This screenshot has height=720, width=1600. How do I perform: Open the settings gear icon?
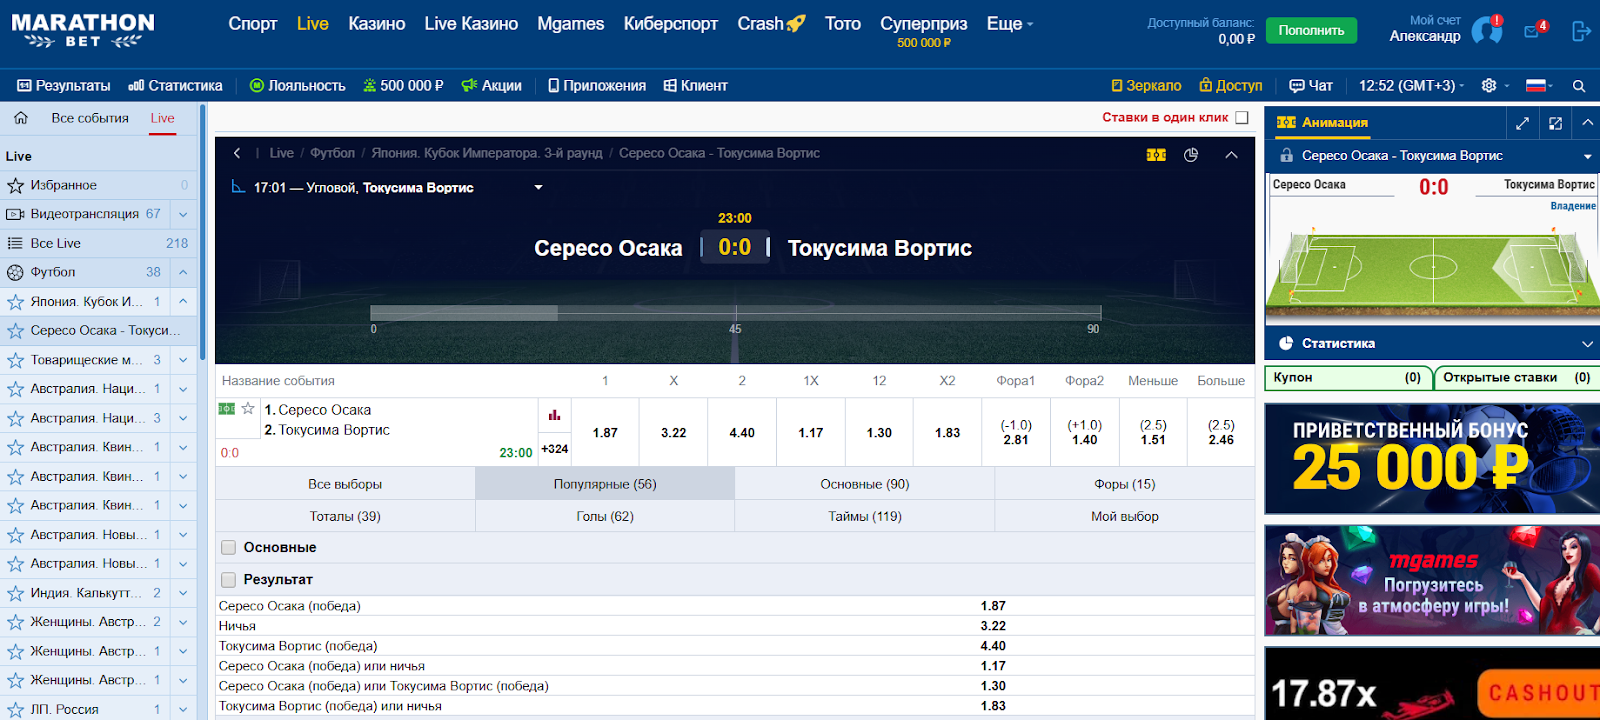pyautogui.click(x=1489, y=86)
